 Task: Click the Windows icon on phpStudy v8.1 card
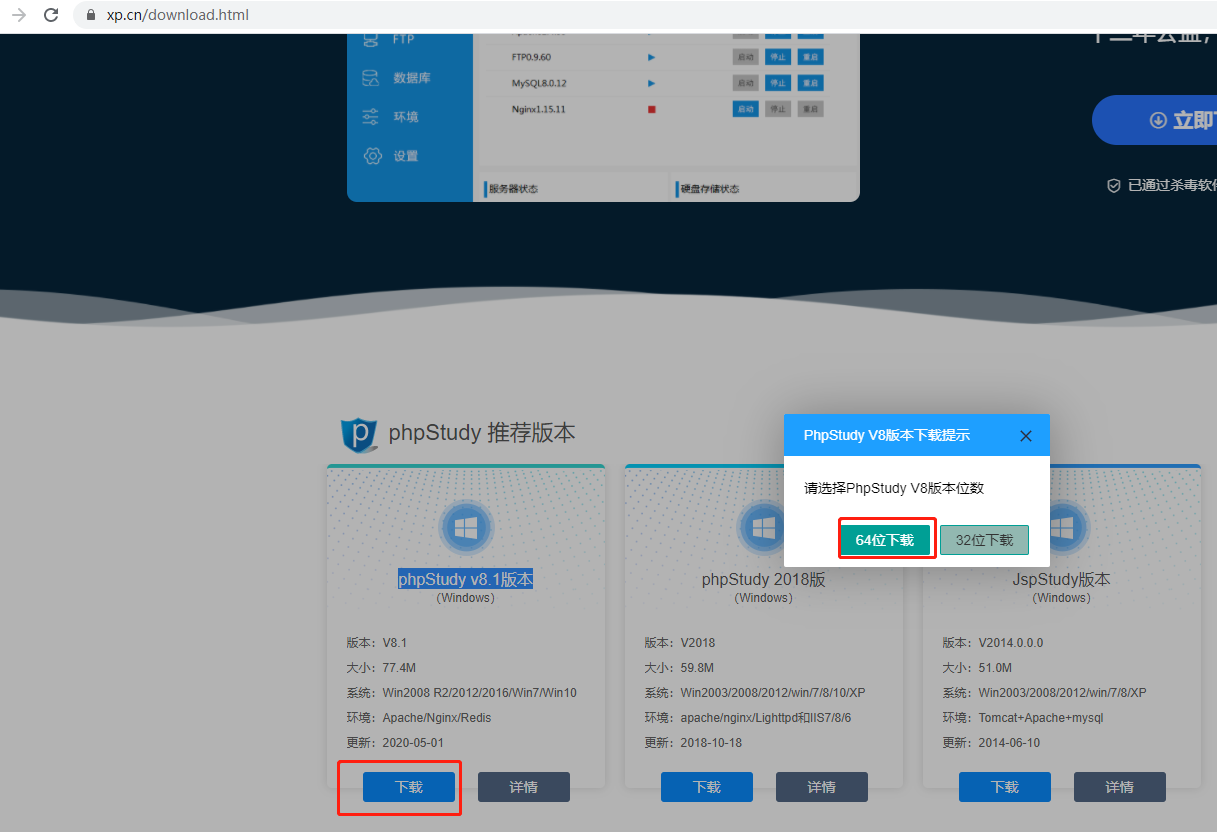coord(466,529)
